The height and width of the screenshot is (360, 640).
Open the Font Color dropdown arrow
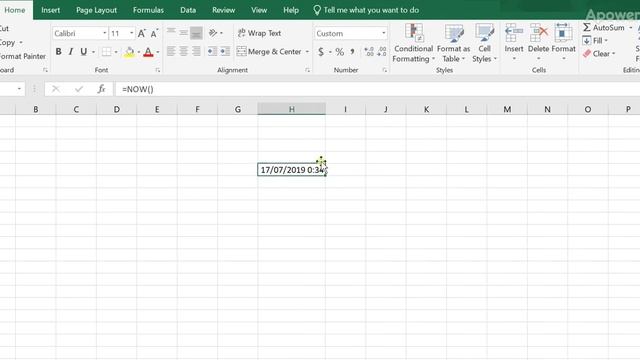[158, 52]
